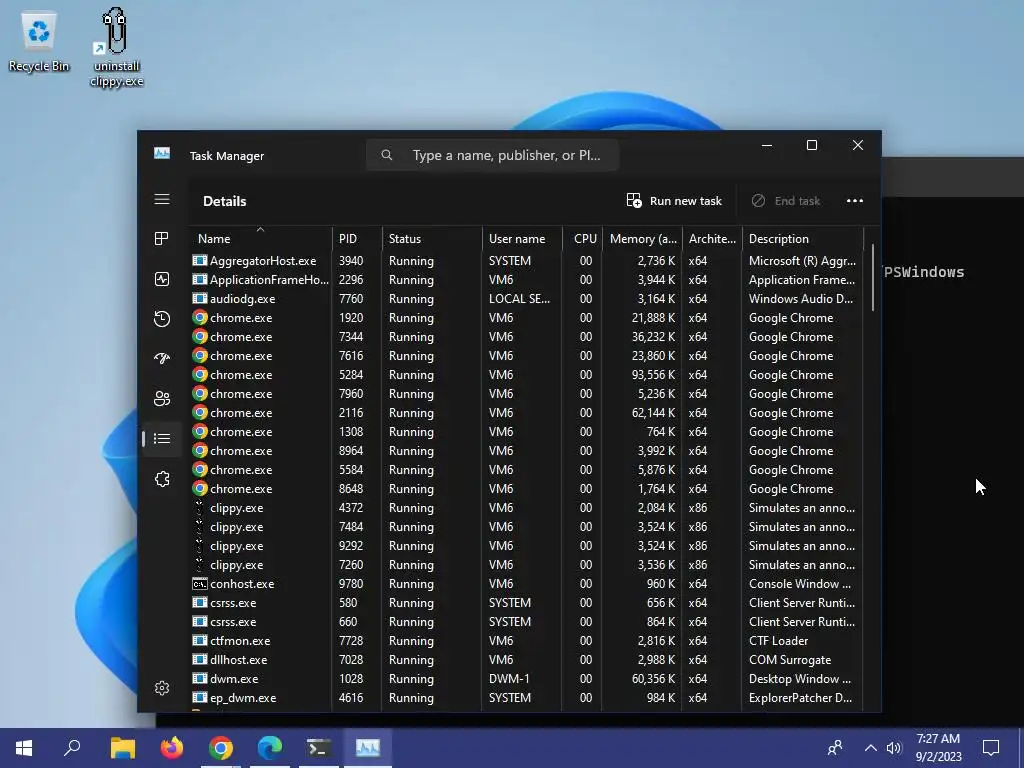This screenshot has width=1024, height=768.
Task: Select the ep_dwm.exe process row
Action: (x=526, y=697)
